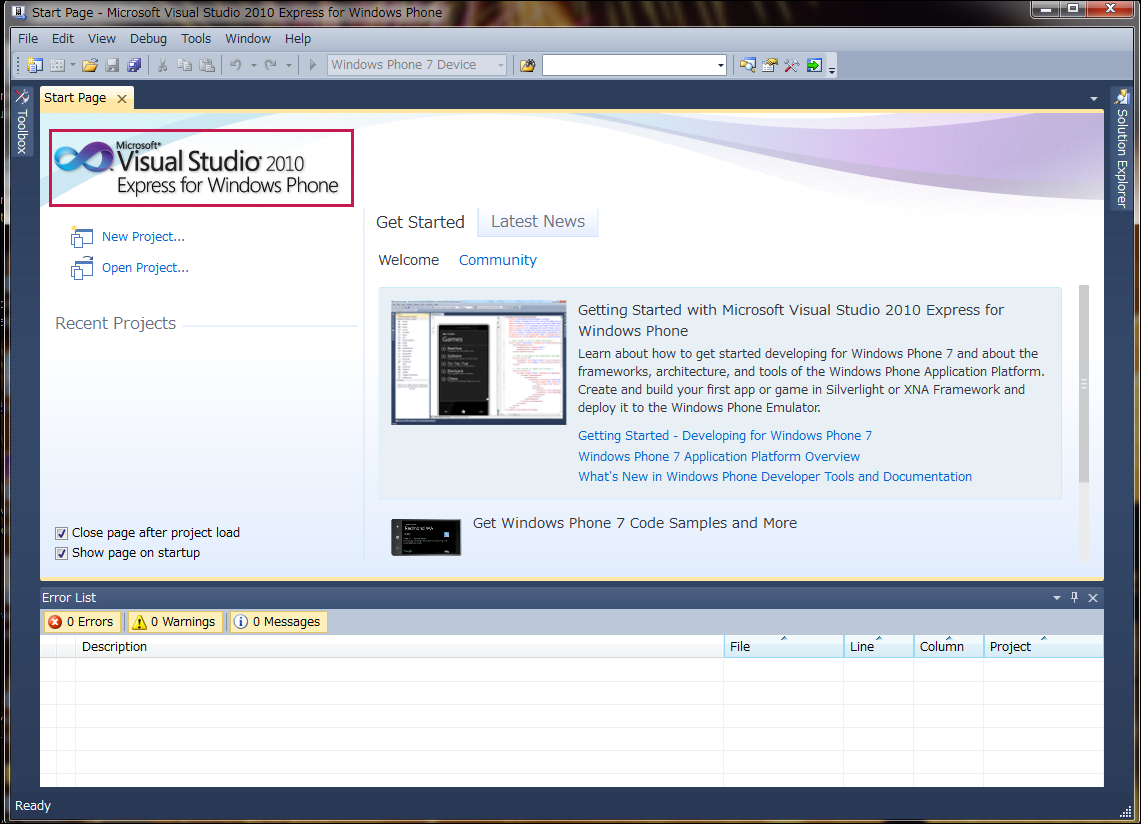
Task: Open the Find combo box dropdown arrow
Action: [720, 66]
